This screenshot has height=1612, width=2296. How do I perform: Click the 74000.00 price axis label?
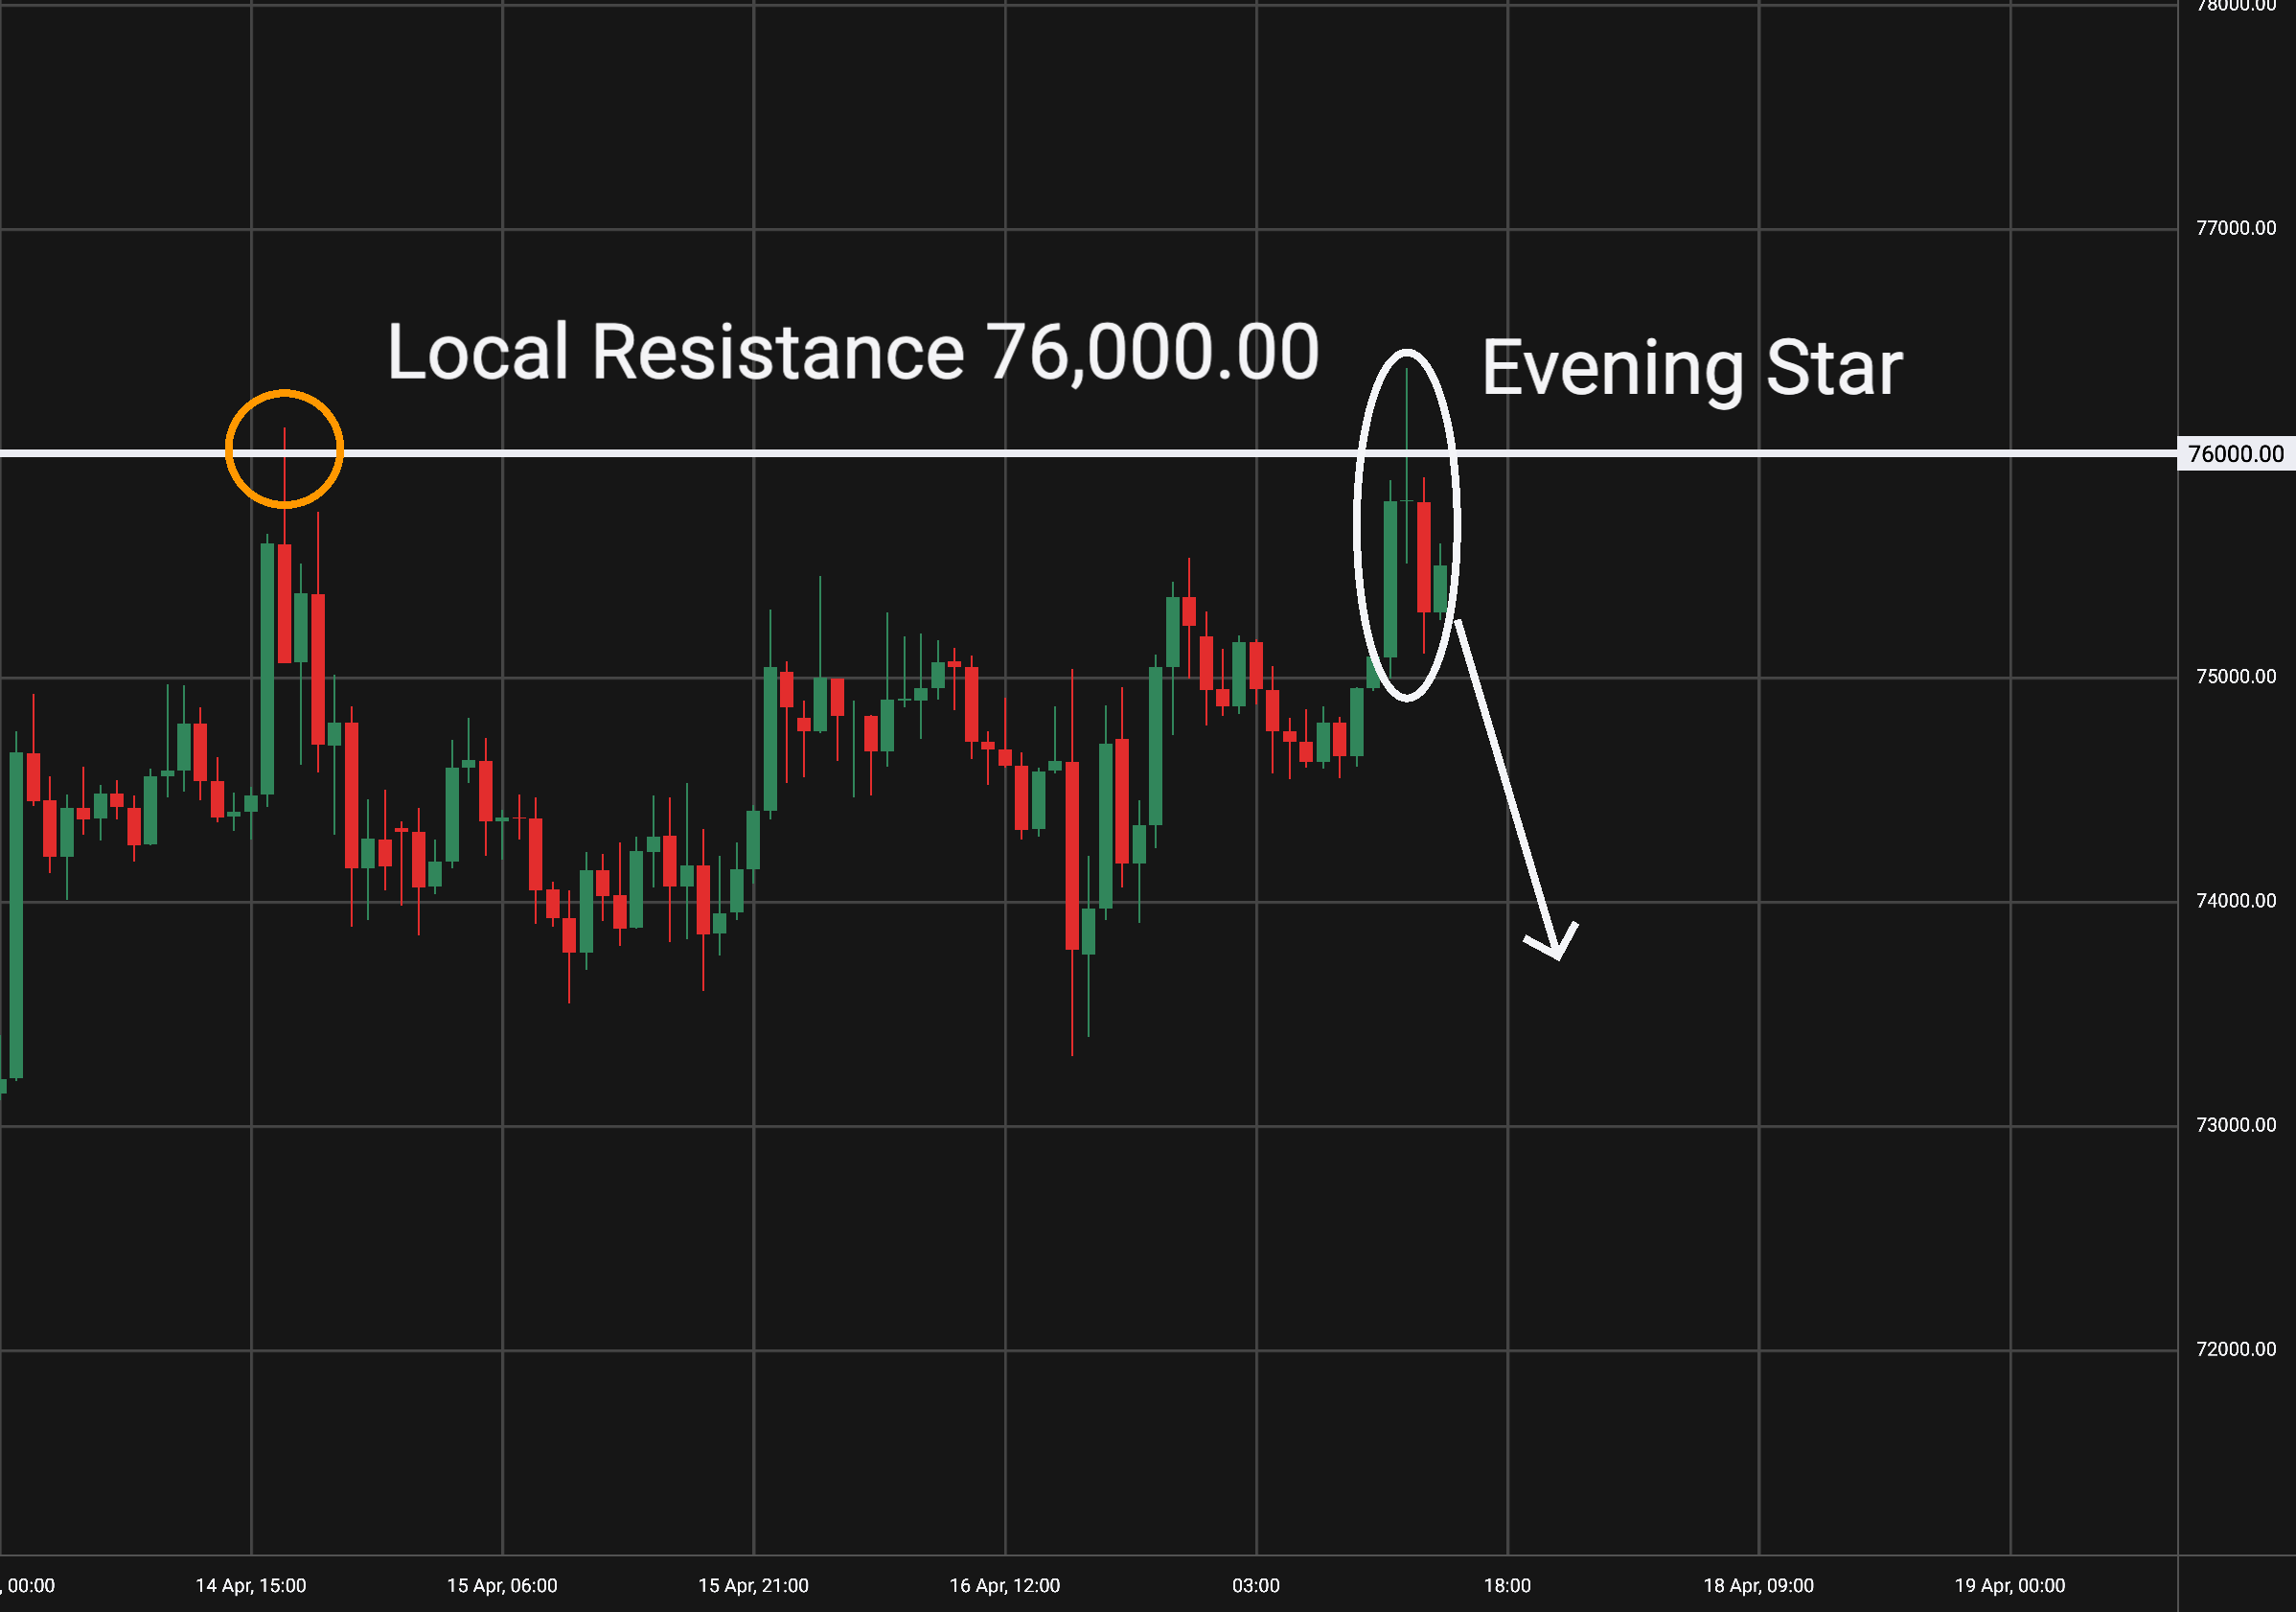[x=2235, y=901]
